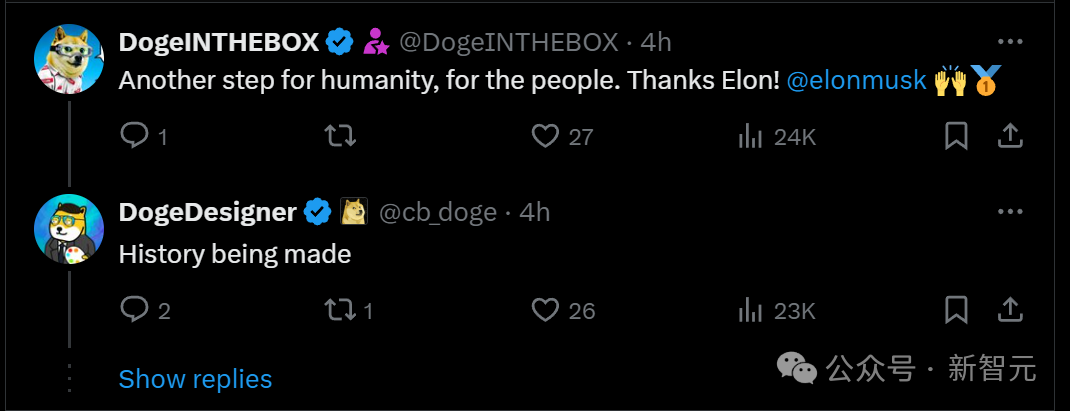The height and width of the screenshot is (411, 1070).
Task: Bookmark the DogeDesigner tweet
Action: point(957,310)
